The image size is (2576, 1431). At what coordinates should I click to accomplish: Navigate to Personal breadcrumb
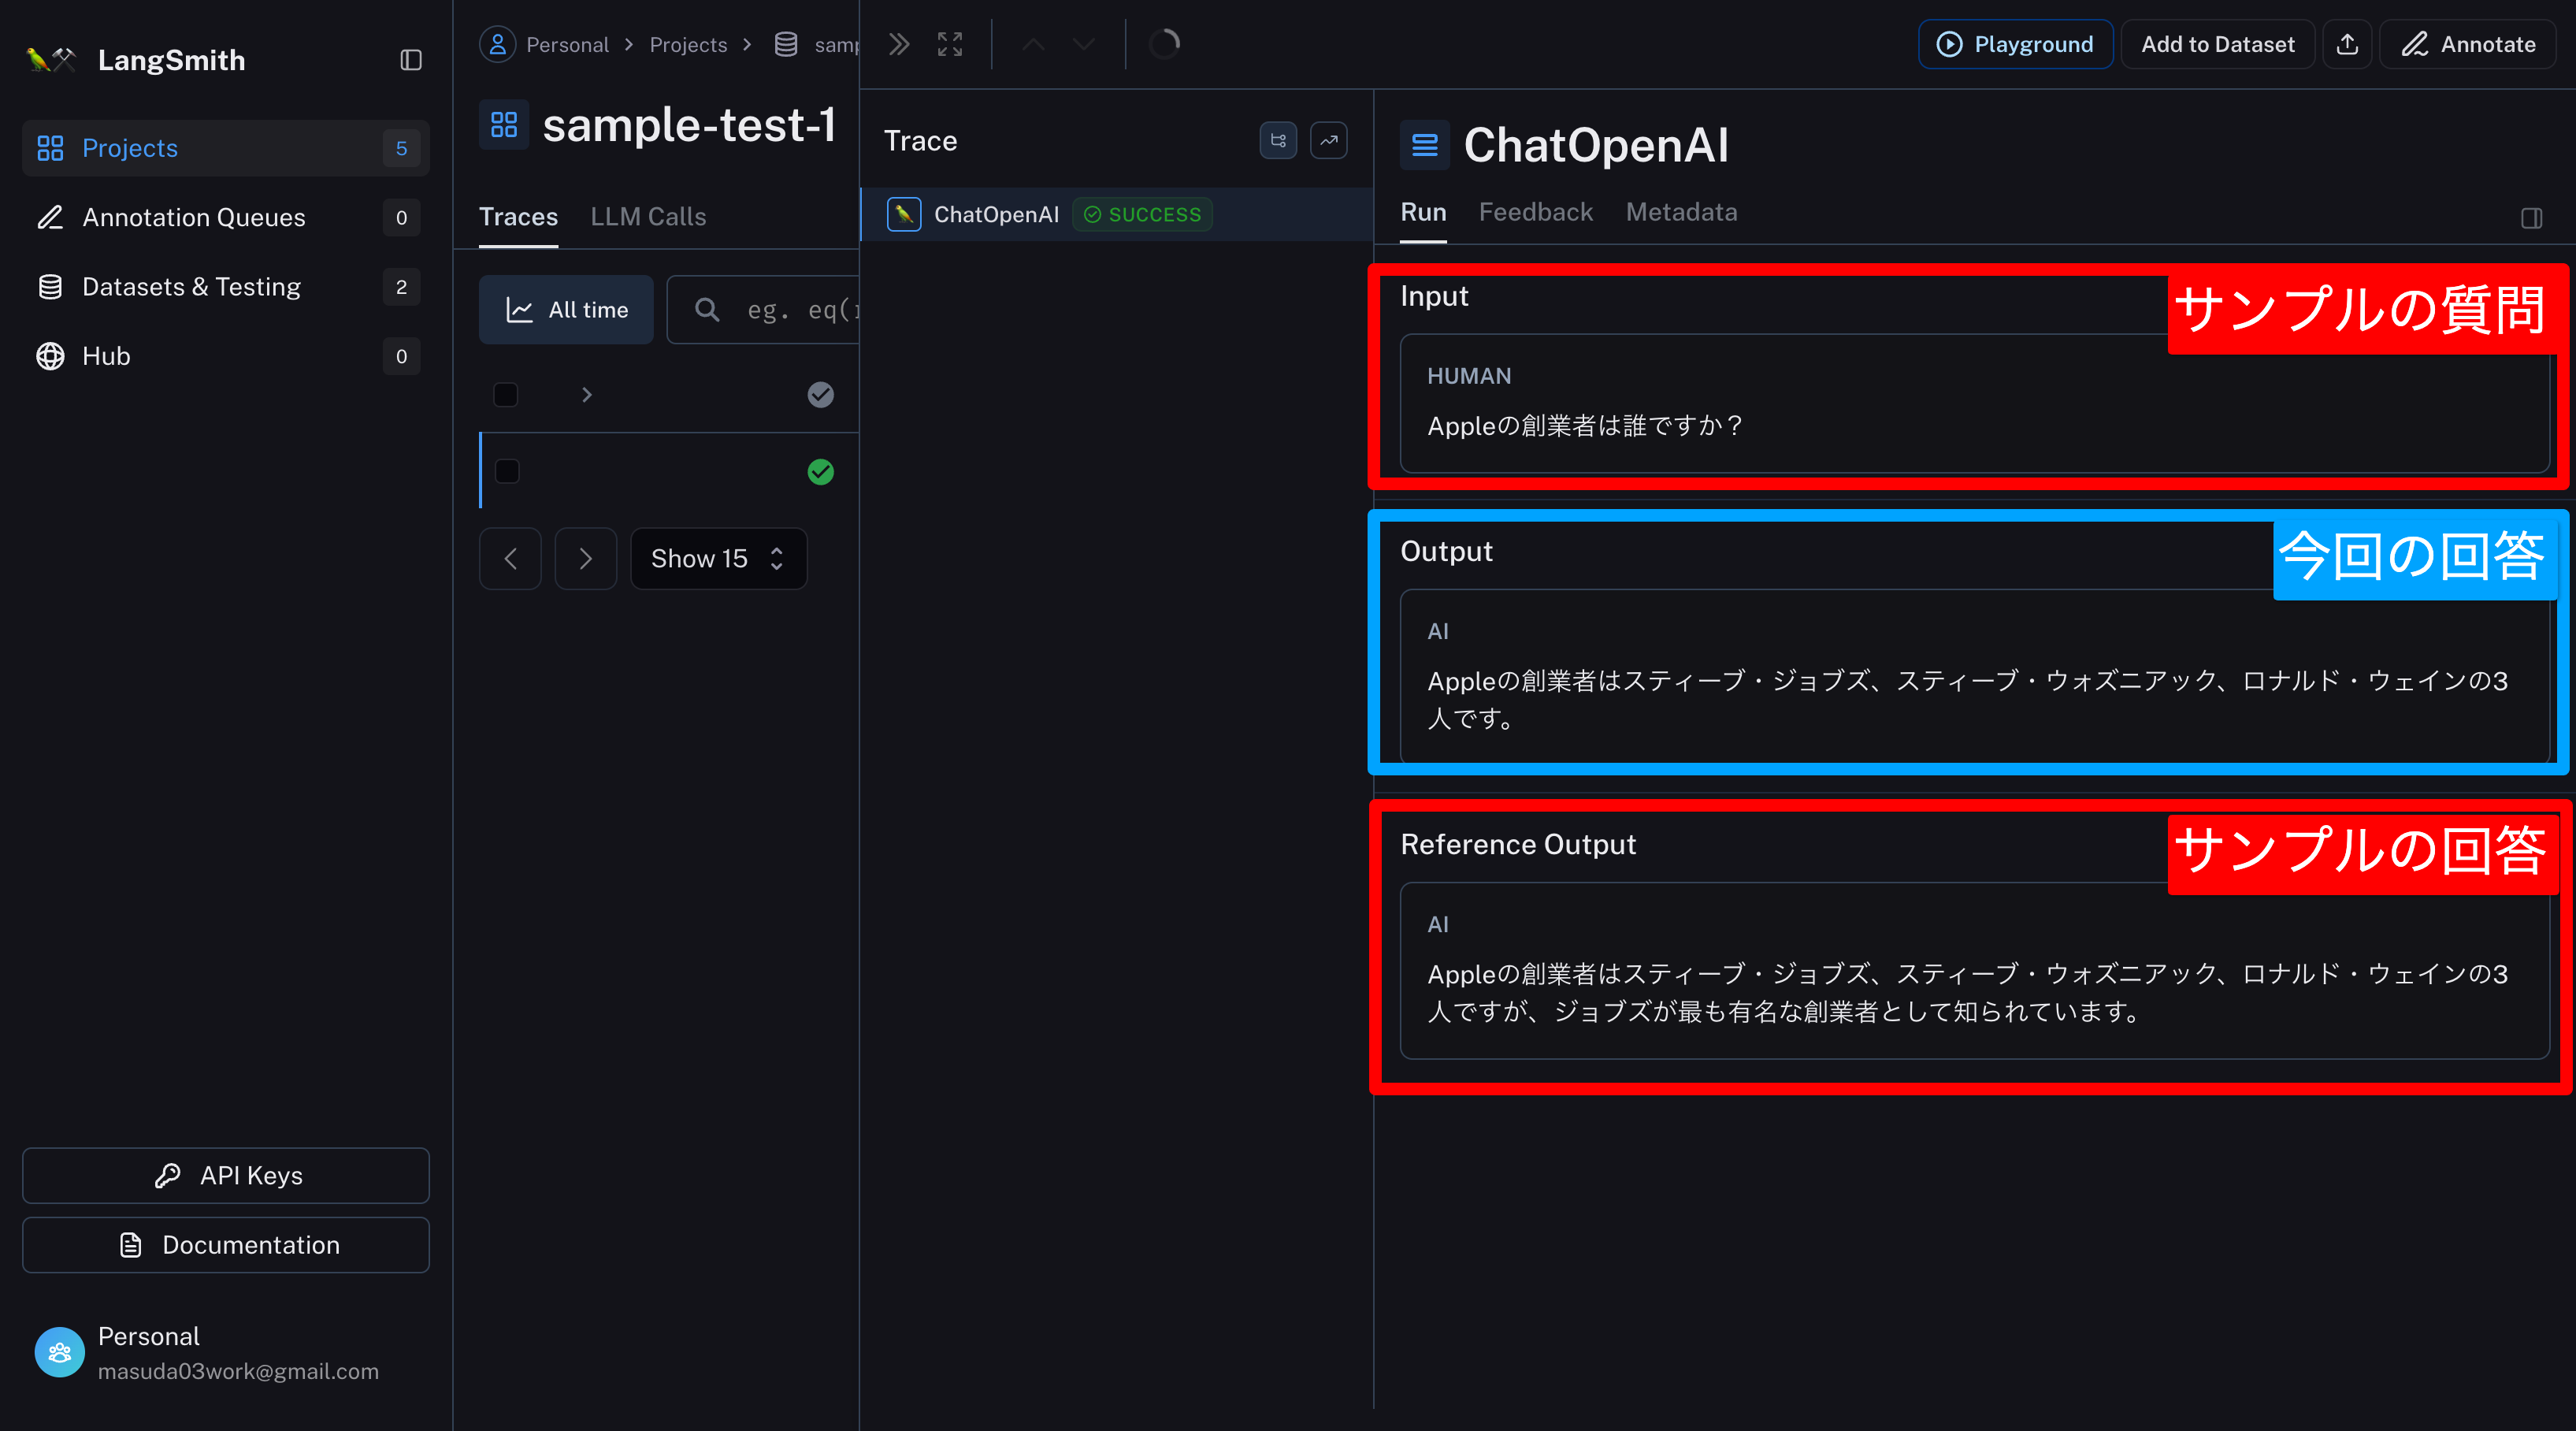567,45
